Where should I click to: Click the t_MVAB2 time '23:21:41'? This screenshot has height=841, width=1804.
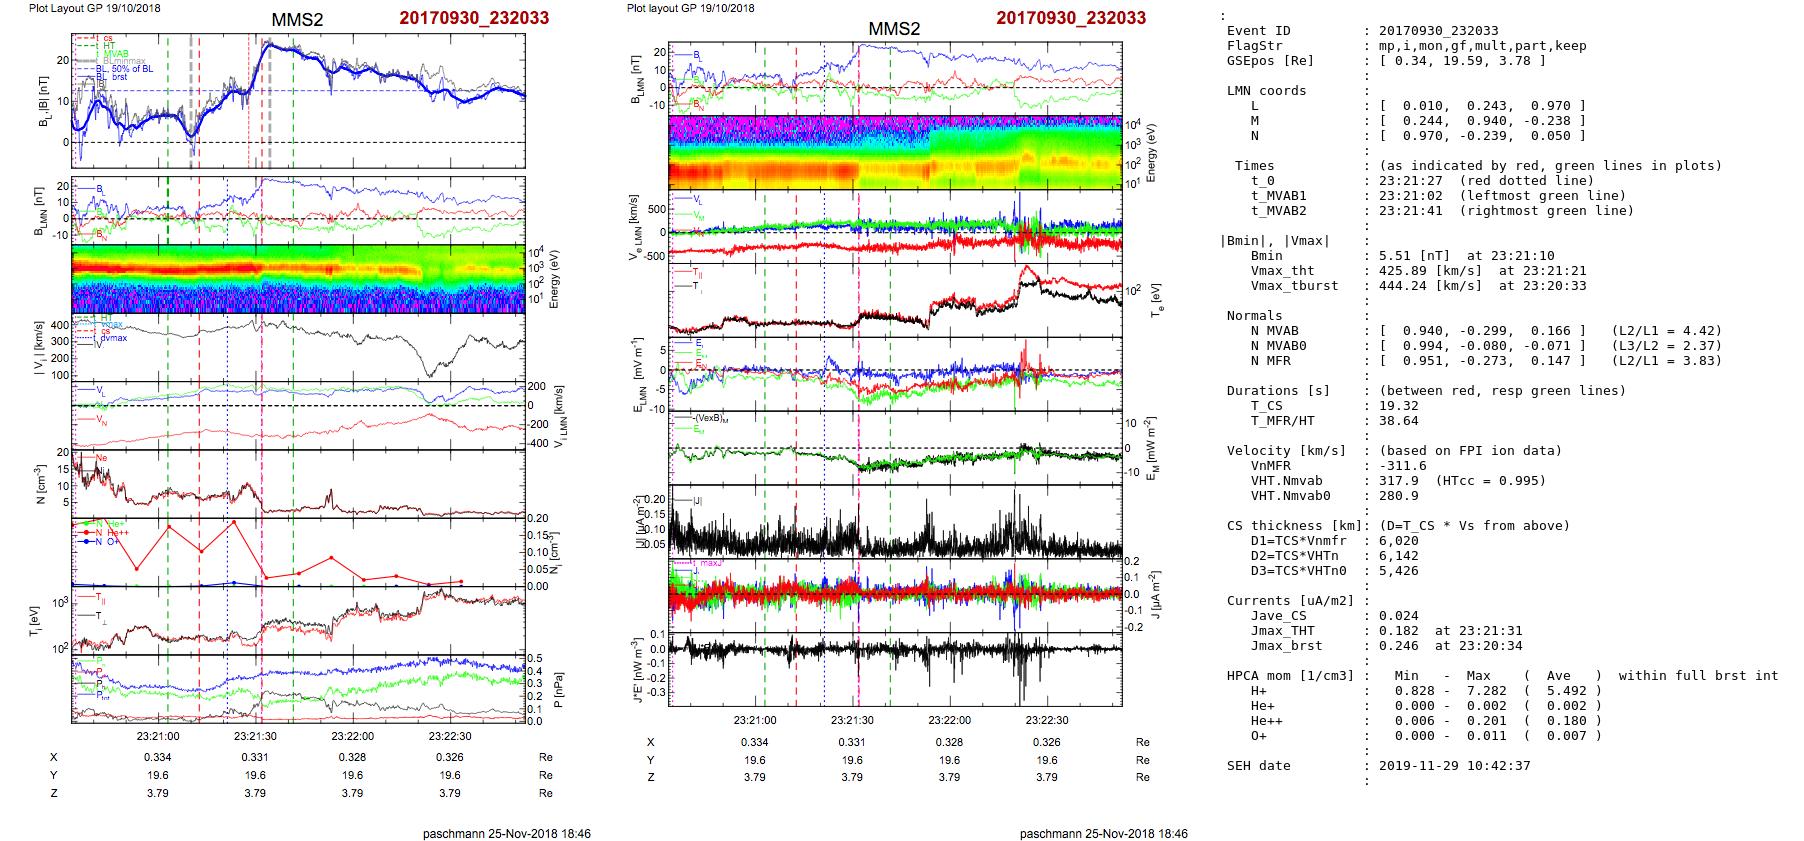(x=1410, y=211)
